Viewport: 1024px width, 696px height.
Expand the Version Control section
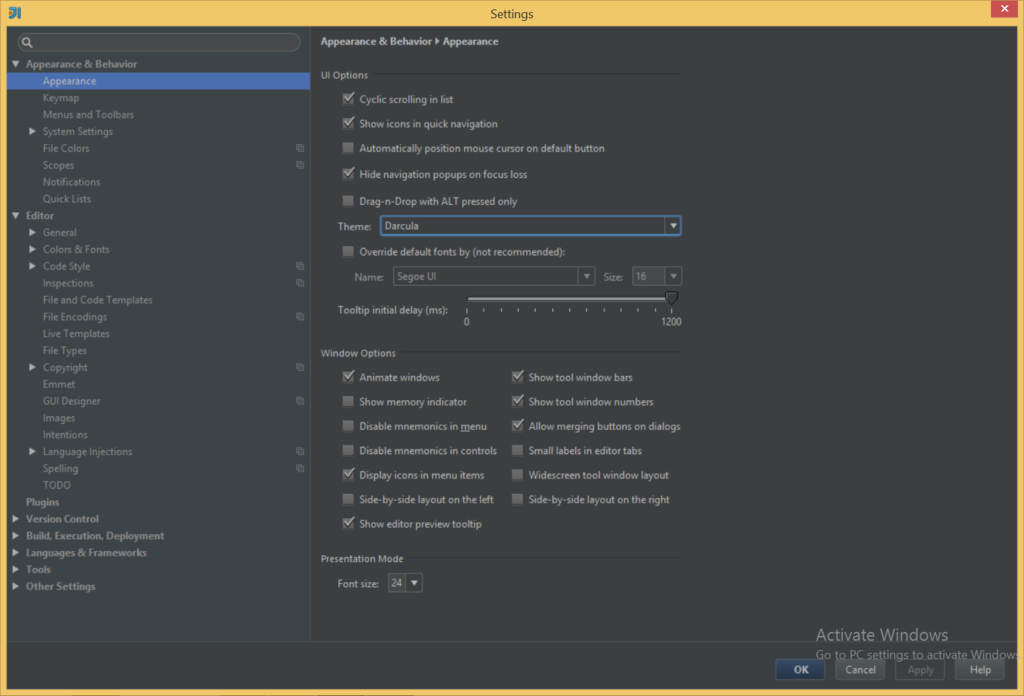(14, 518)
